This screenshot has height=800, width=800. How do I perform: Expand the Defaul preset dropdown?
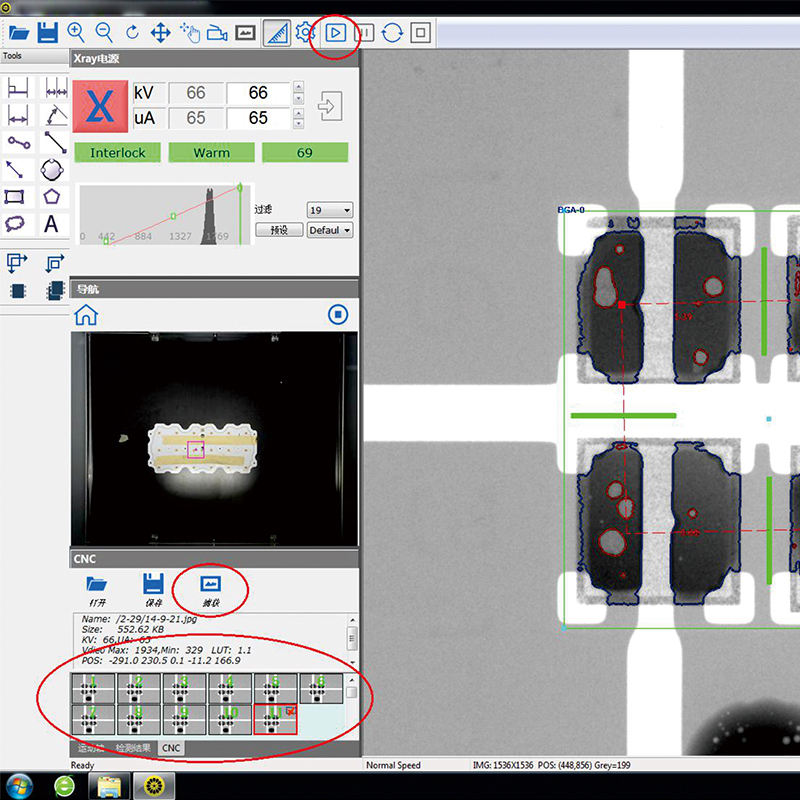pyautogui.click(x=330, y=230)
